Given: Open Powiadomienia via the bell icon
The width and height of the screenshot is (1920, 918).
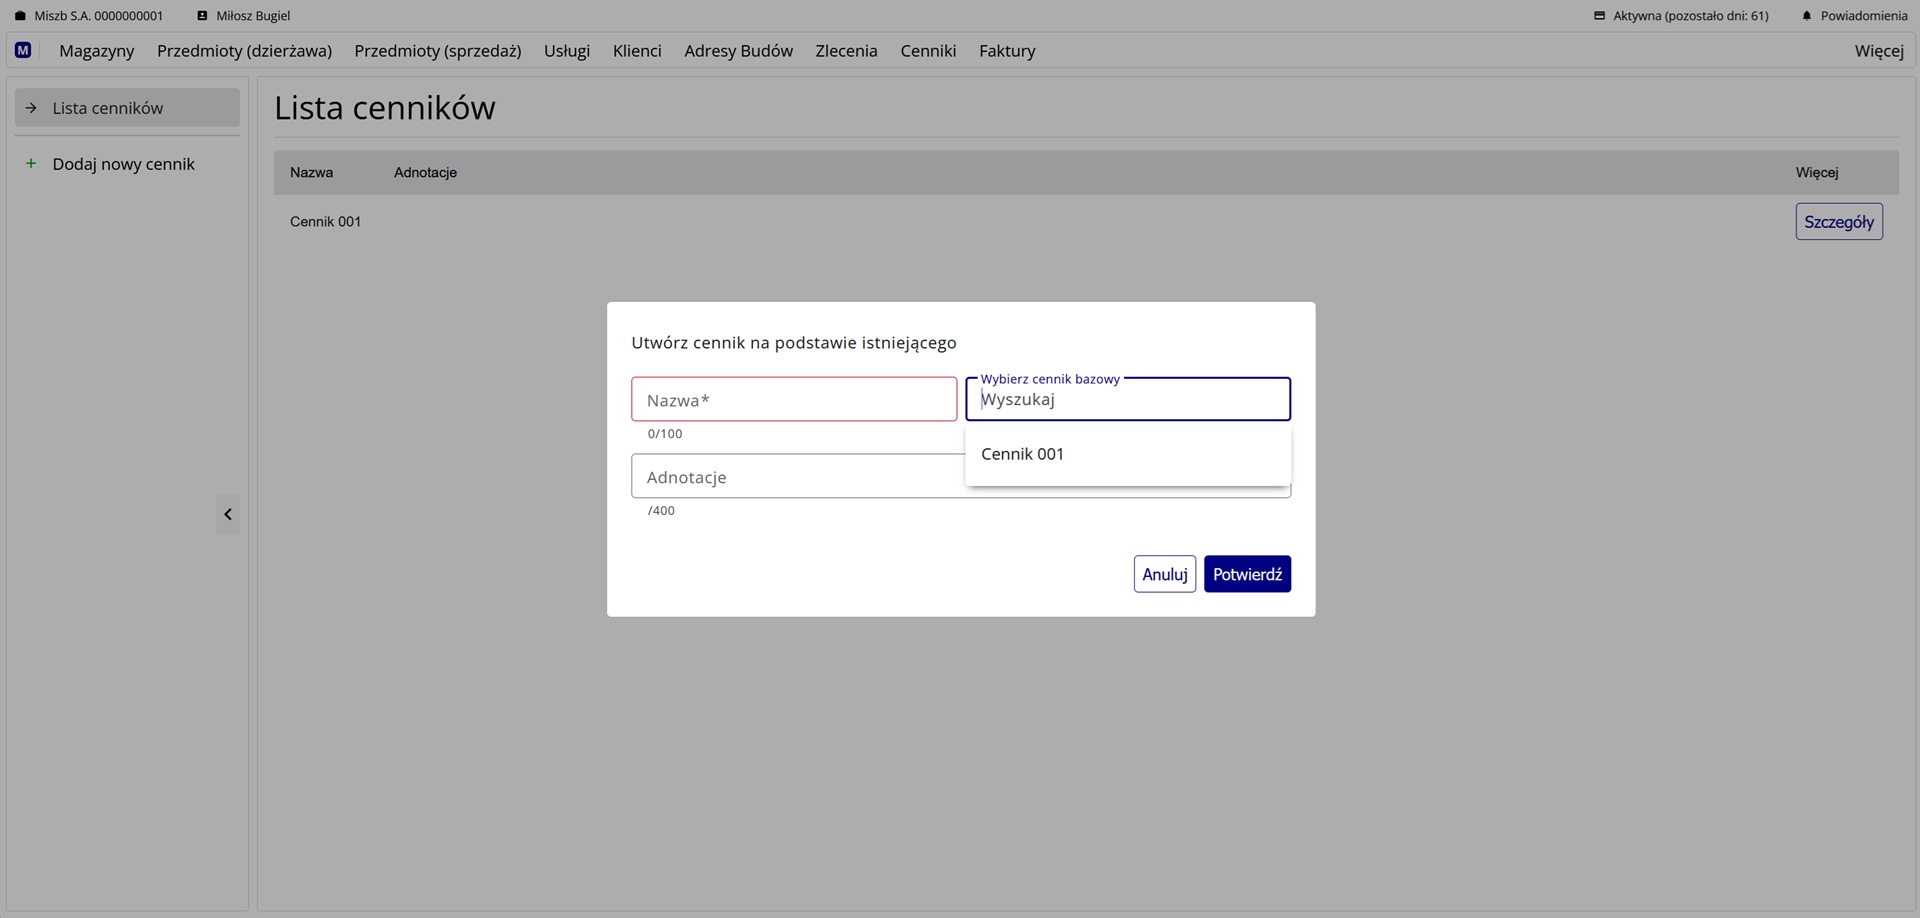Looking at the screenshot, I should [x=1806, y=16].
